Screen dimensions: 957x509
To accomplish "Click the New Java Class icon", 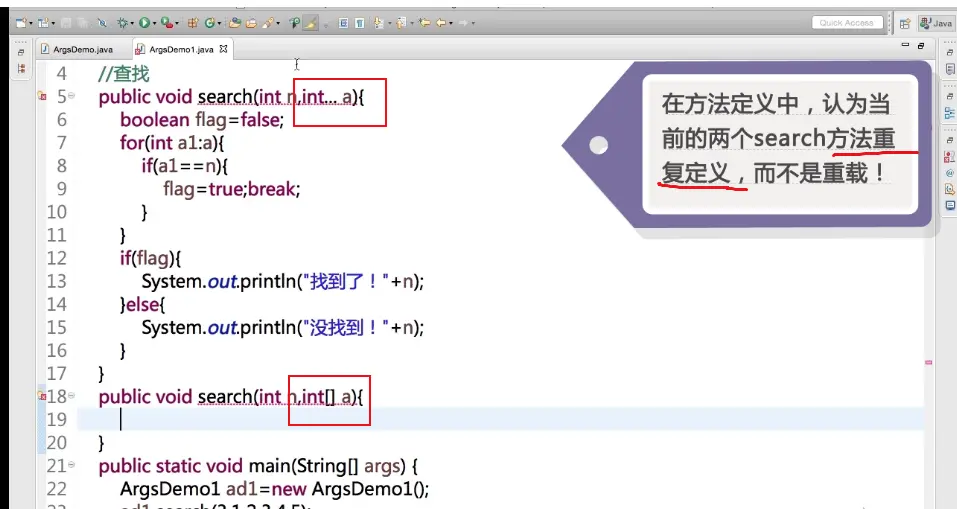I will pos(209,23).
